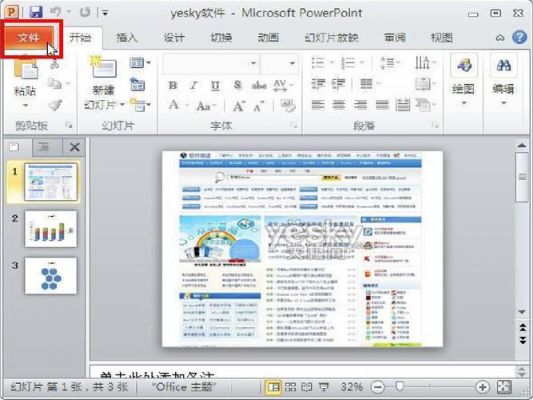The height and width of the screenshot is (400, 533).
Task: Toggle Italic formatting
Action: 194,85
